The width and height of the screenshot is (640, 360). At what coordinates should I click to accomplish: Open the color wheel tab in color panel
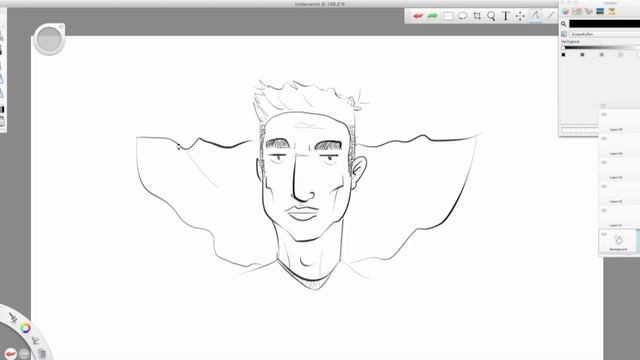pyautogui.click(x=565, y=11)
